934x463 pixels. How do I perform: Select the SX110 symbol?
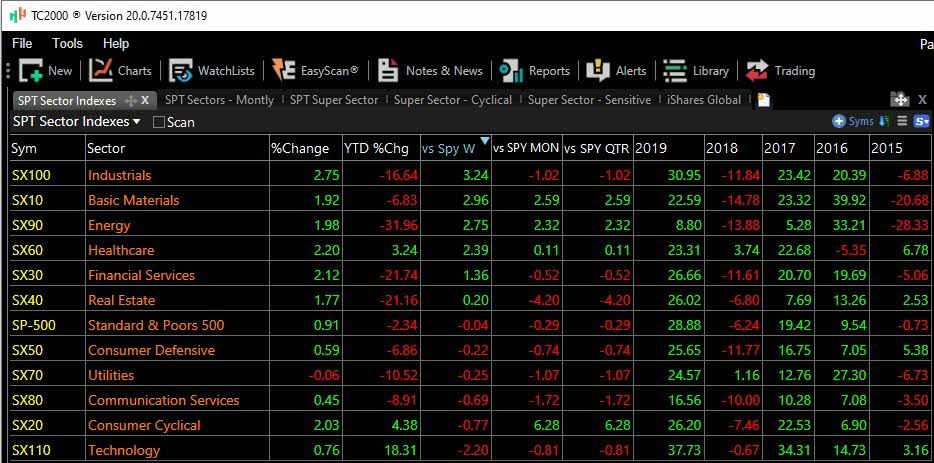click(x=31, y=450)
